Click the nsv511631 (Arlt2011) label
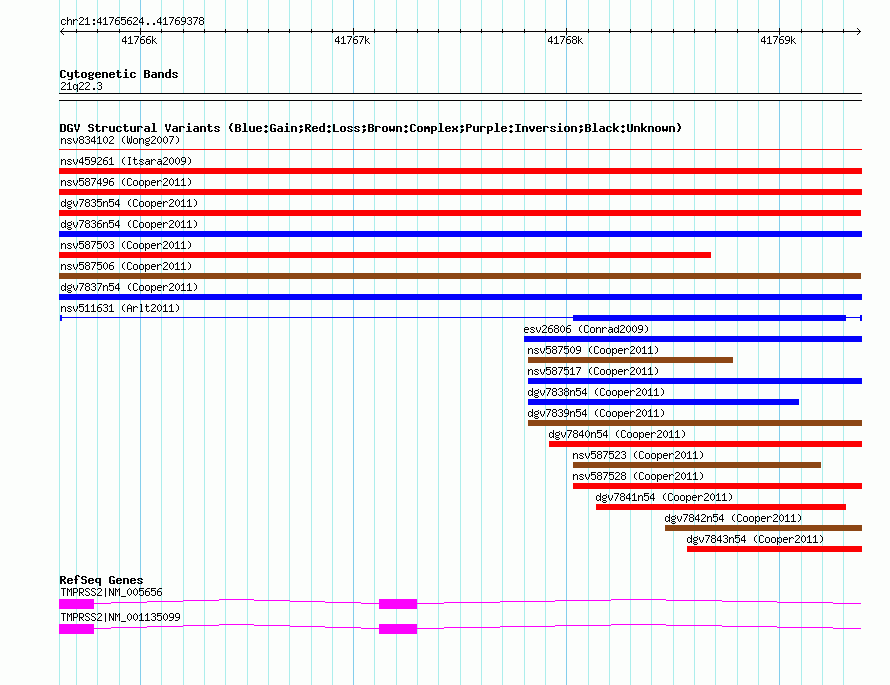 pyautogui.click(x=120, y=308)
